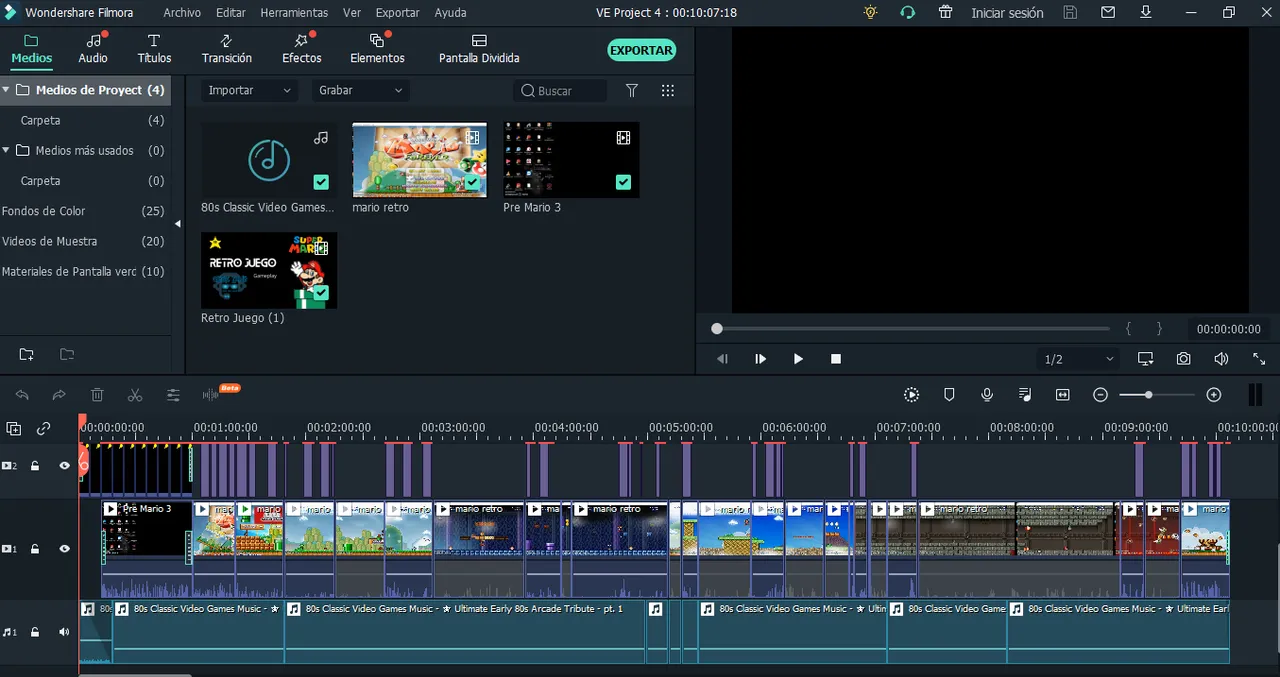This screenshot has width=1280, height=677.
Task: Click the Beta audio waveform icon
Action: tap(211, 395)
